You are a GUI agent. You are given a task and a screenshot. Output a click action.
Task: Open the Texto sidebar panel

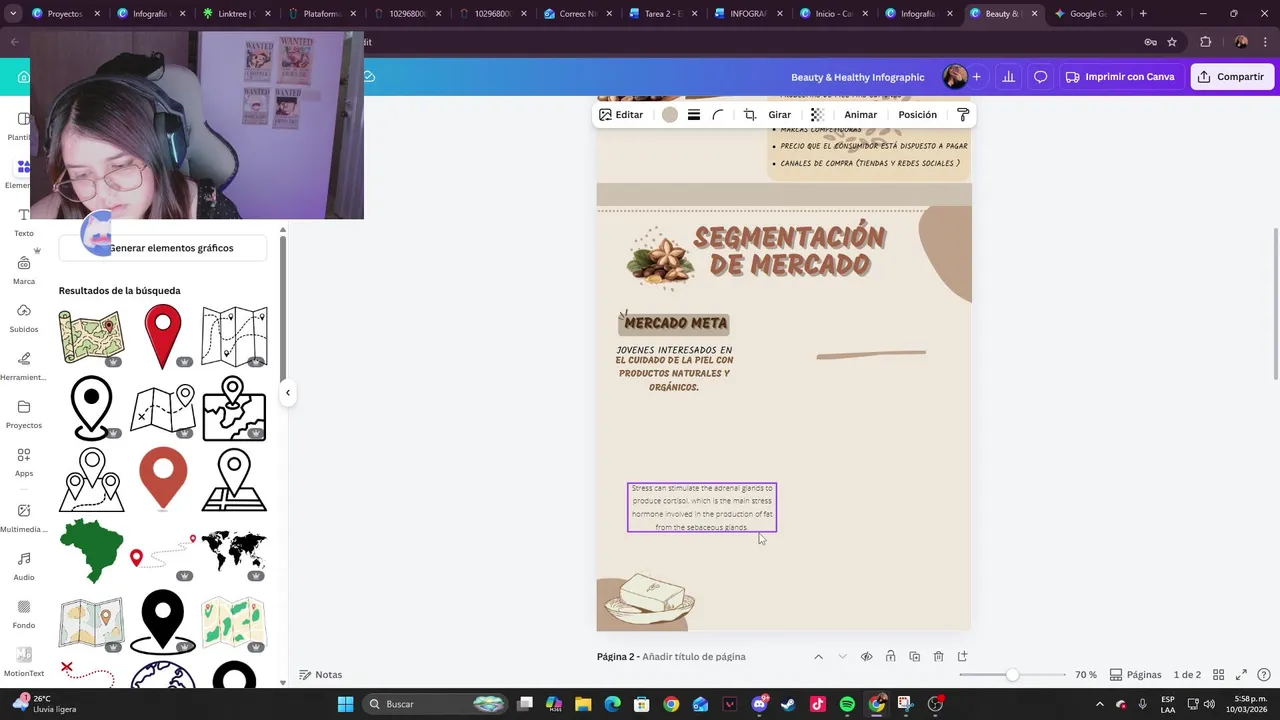tap(24, 222)
